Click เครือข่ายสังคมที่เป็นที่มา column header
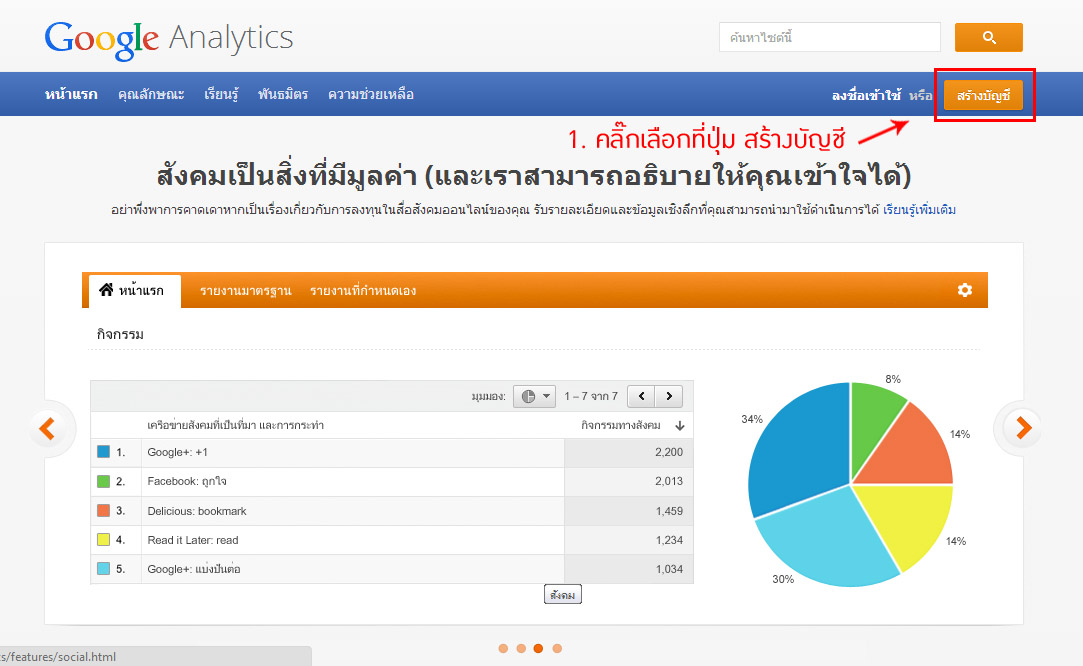 (x=236, y=425)
